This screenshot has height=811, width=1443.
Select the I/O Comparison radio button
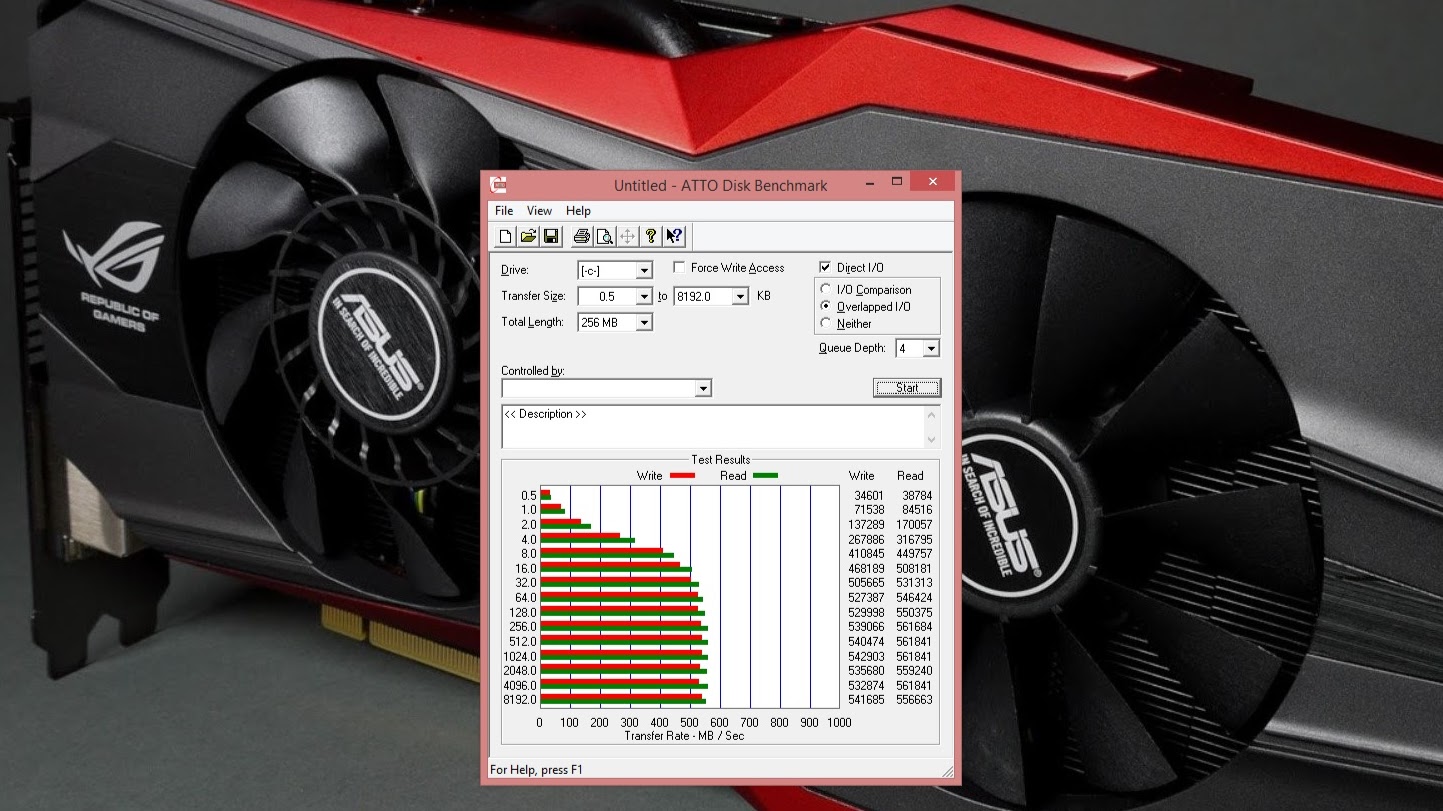click(825, 290)
